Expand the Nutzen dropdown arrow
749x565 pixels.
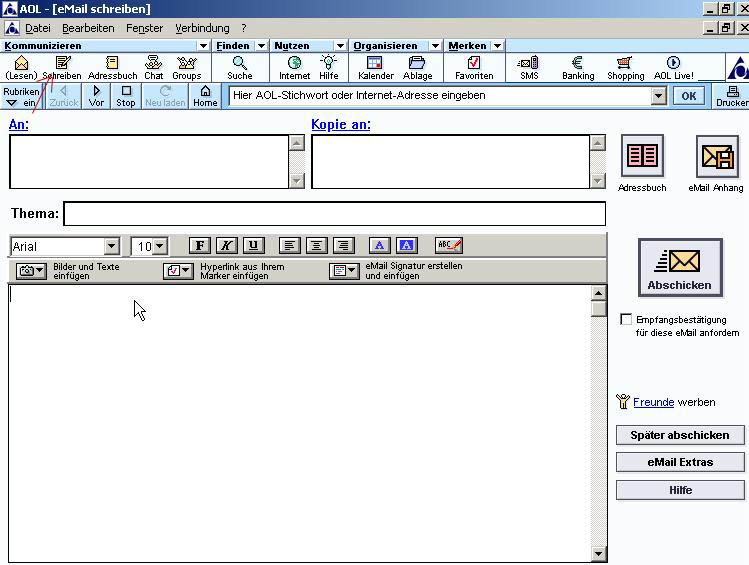(340, 46)
